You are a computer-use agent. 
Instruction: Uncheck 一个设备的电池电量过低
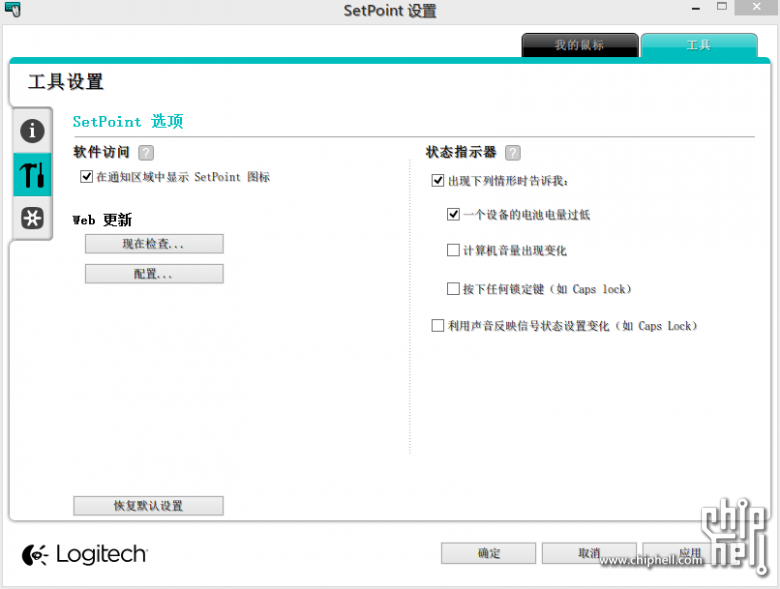[453, 214]
